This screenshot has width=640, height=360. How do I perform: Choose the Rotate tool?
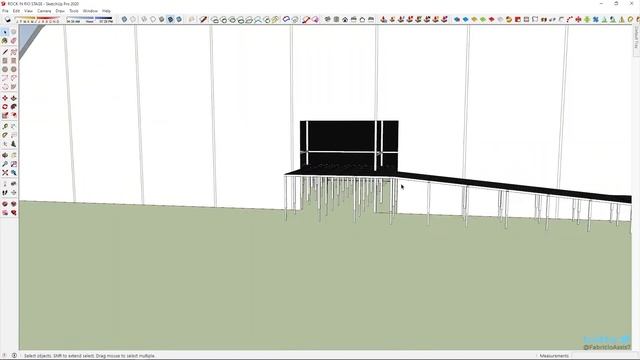[x=5, y=107]
